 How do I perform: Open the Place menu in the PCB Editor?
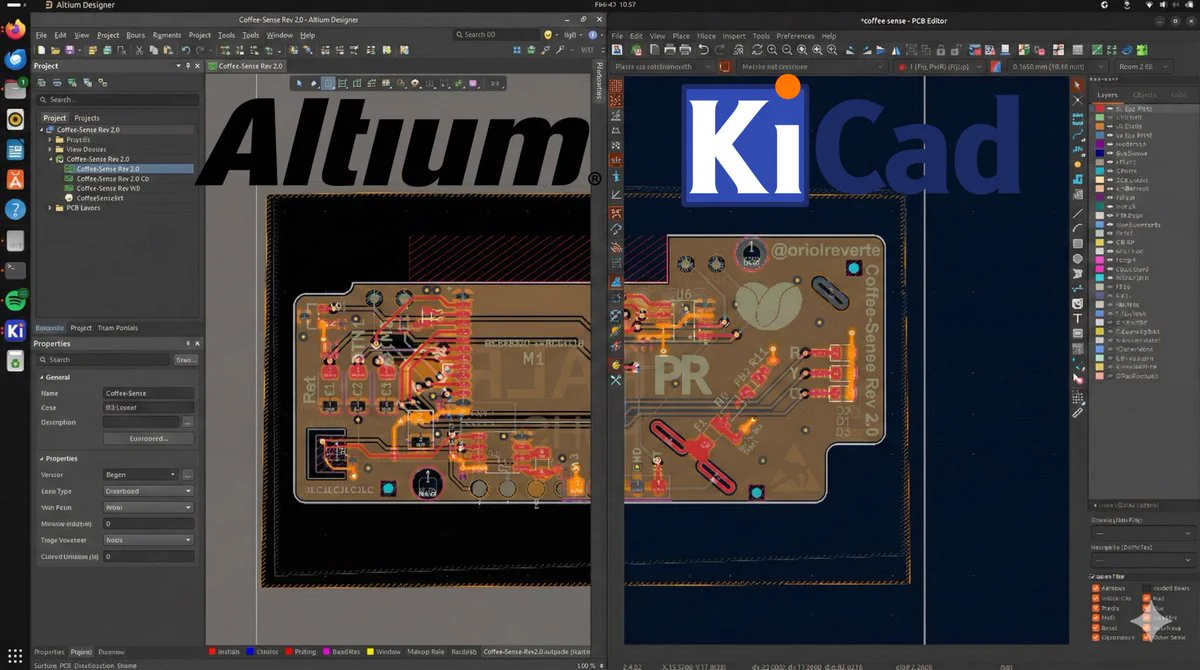(681, 36)
